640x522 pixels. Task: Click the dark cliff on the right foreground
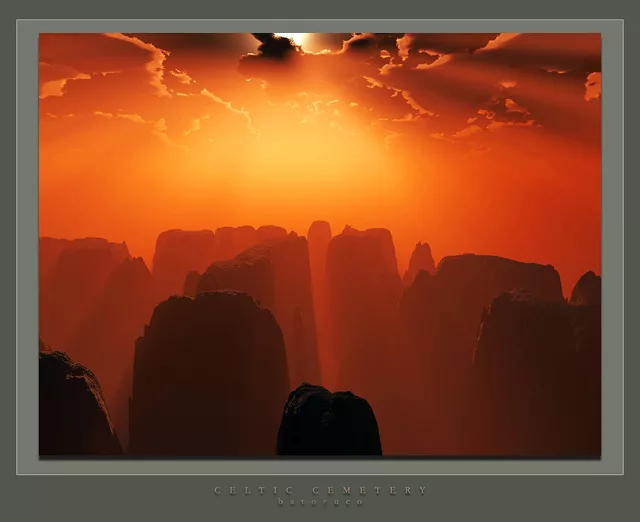[535, 375]
